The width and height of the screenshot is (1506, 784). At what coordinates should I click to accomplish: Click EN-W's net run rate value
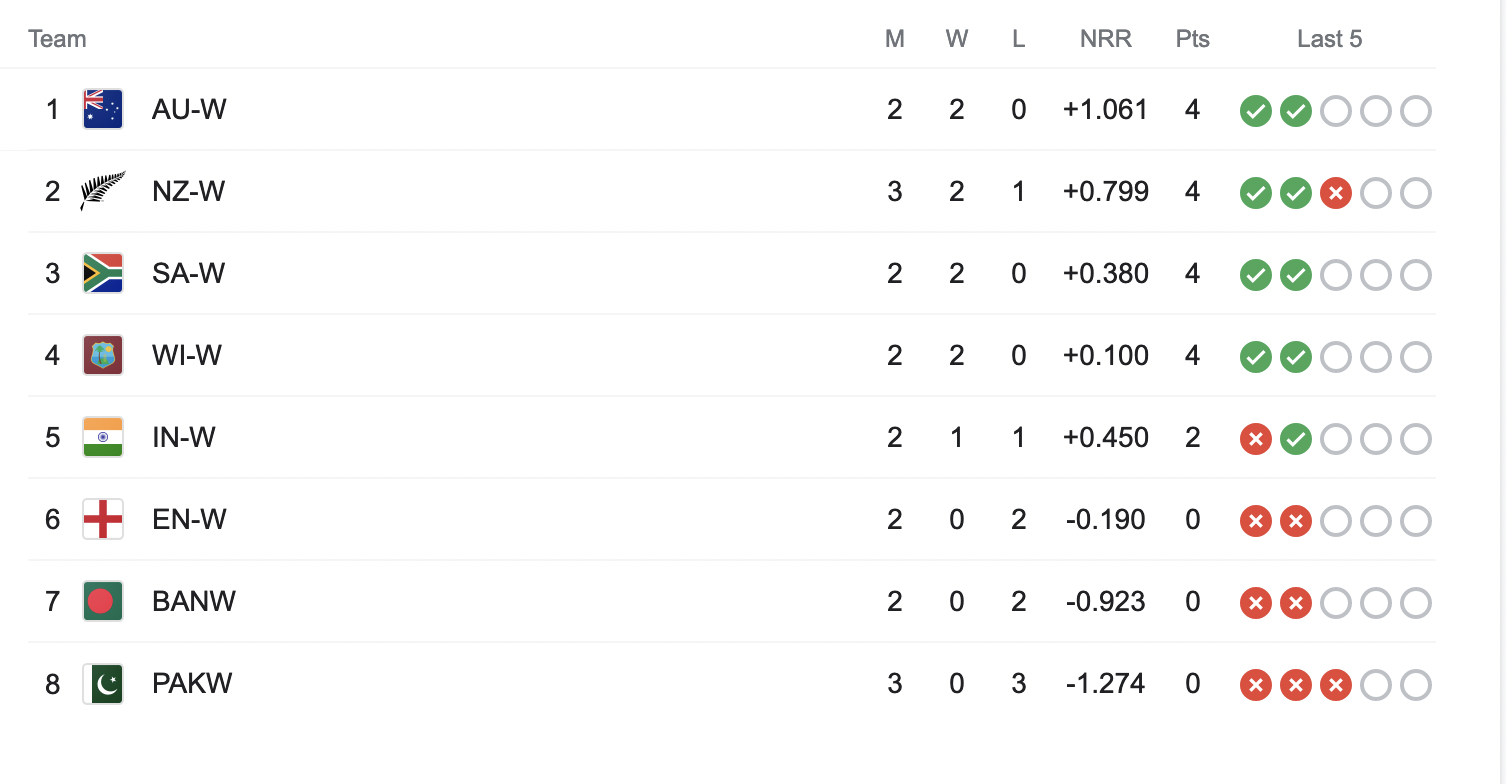tap(1105, 519)
